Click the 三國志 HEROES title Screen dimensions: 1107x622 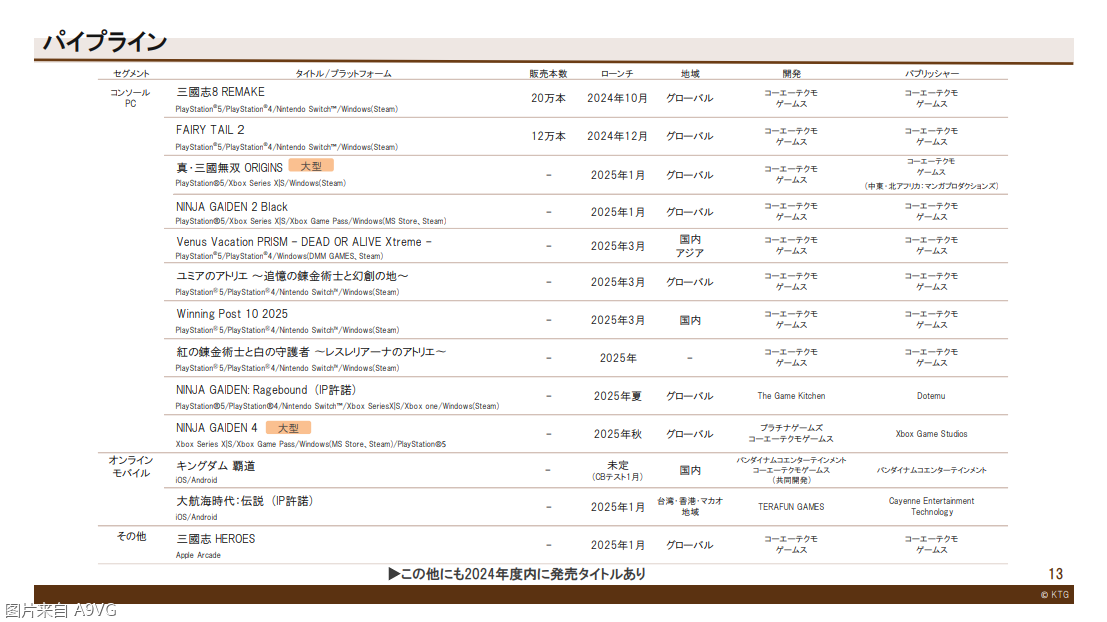[215, 539]
